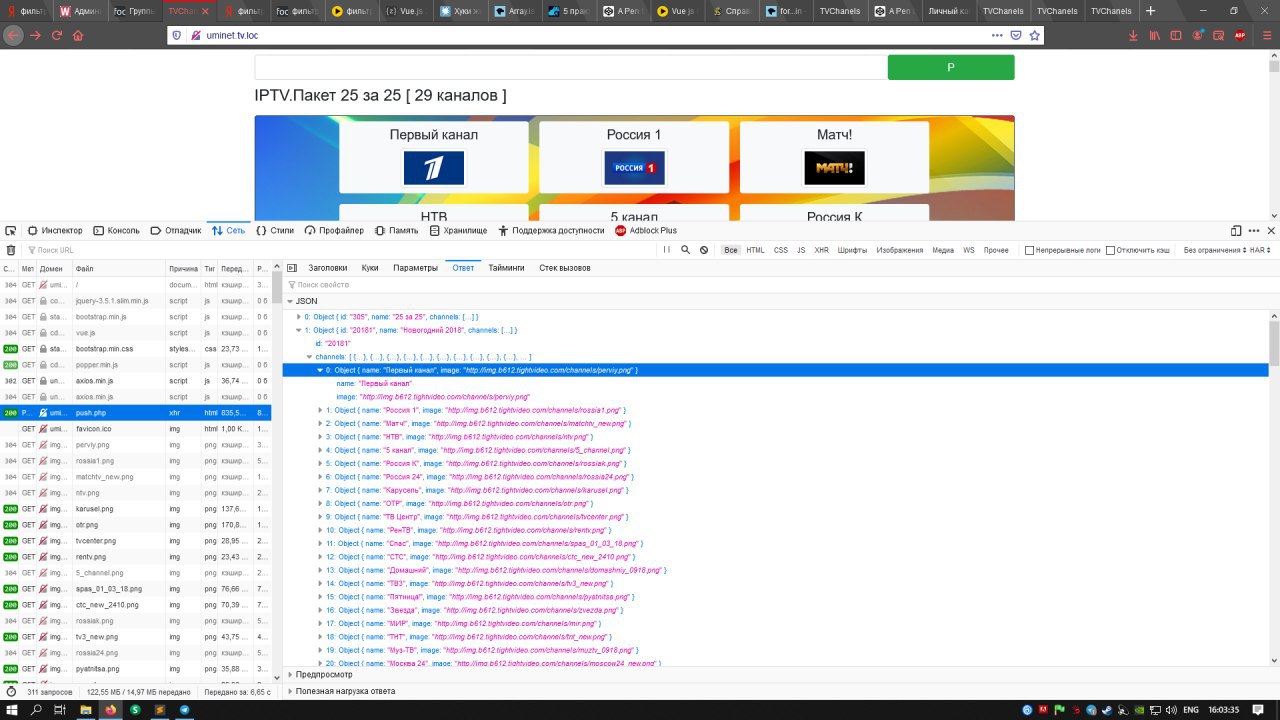The width and height of the screenshot is (1280, 720).
Task: Open Adblock Plus toolbar extension icon
Action: (x=1240, y=35)
